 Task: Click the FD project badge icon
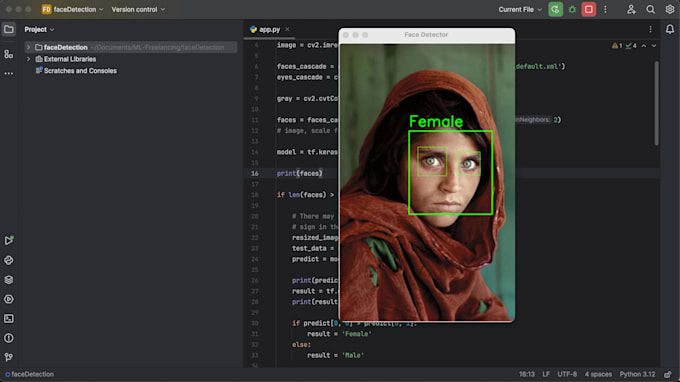point(46,10)
